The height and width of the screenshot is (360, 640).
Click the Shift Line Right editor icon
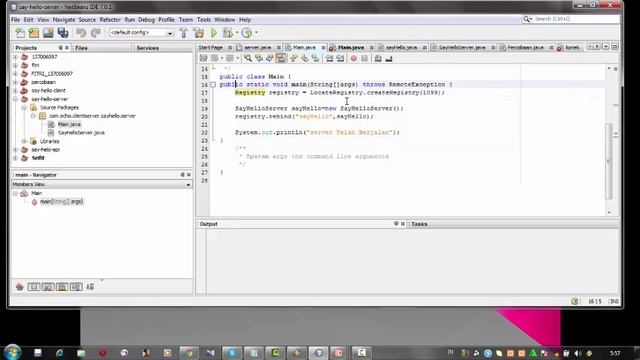(x=340, y=58)
